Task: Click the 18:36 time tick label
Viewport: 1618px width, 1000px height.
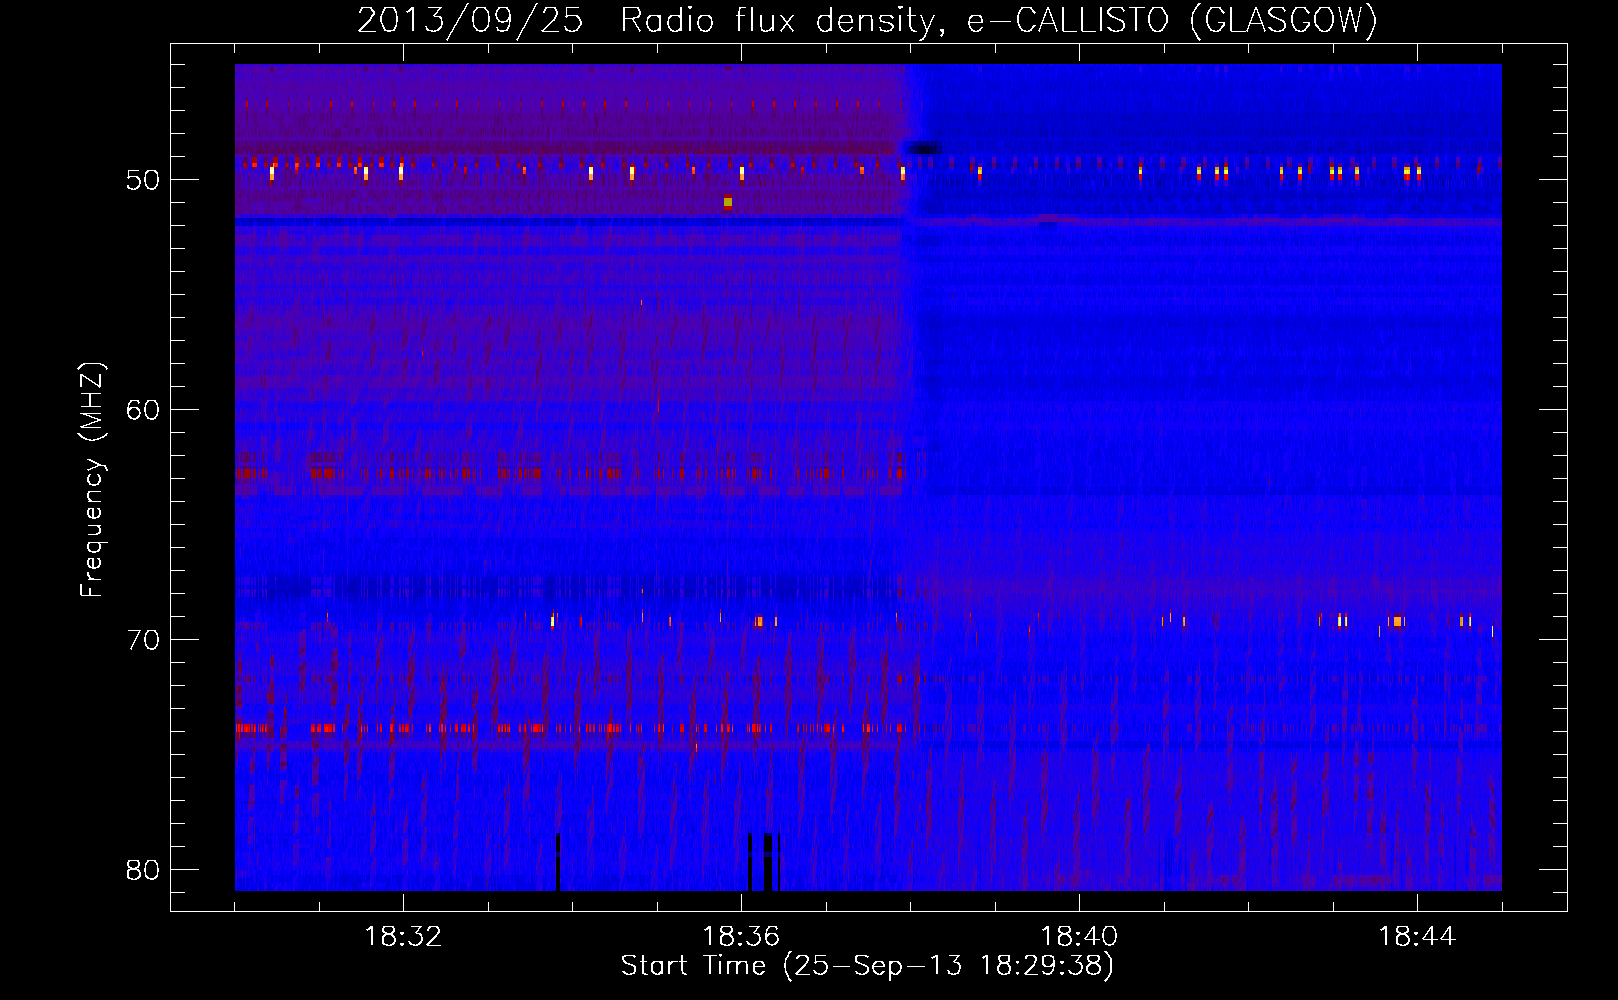Action: [x=741, y=937]
